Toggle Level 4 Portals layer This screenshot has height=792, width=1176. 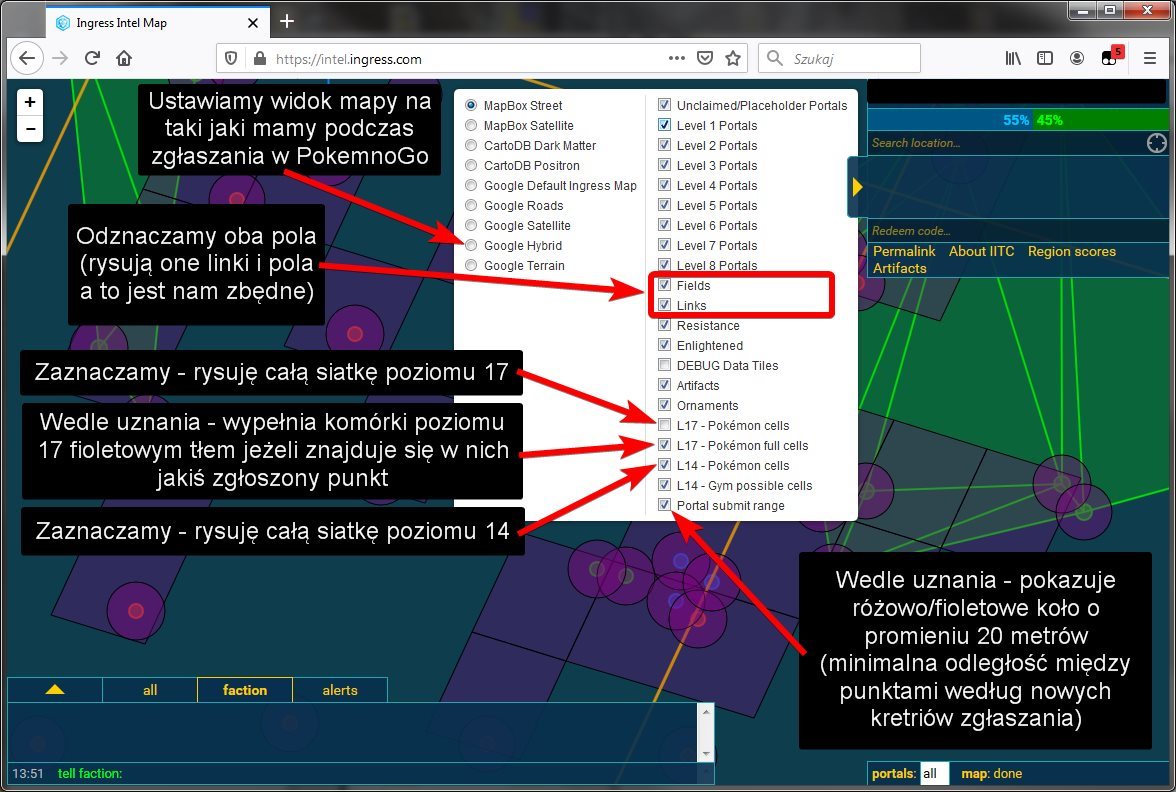tap(664, 184)
